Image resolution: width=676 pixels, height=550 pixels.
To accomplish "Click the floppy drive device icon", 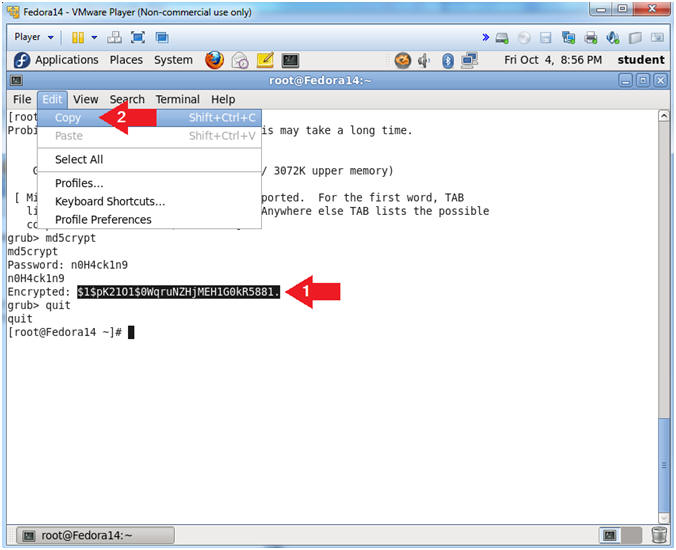I will (x=546, y=38).
